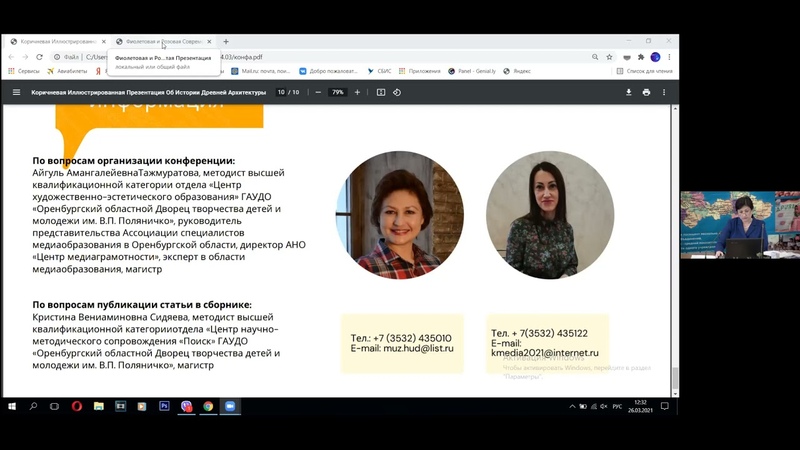Click the page number field showing 10
The width and height of the screenshot is (800, 450).
click(281, 92)
